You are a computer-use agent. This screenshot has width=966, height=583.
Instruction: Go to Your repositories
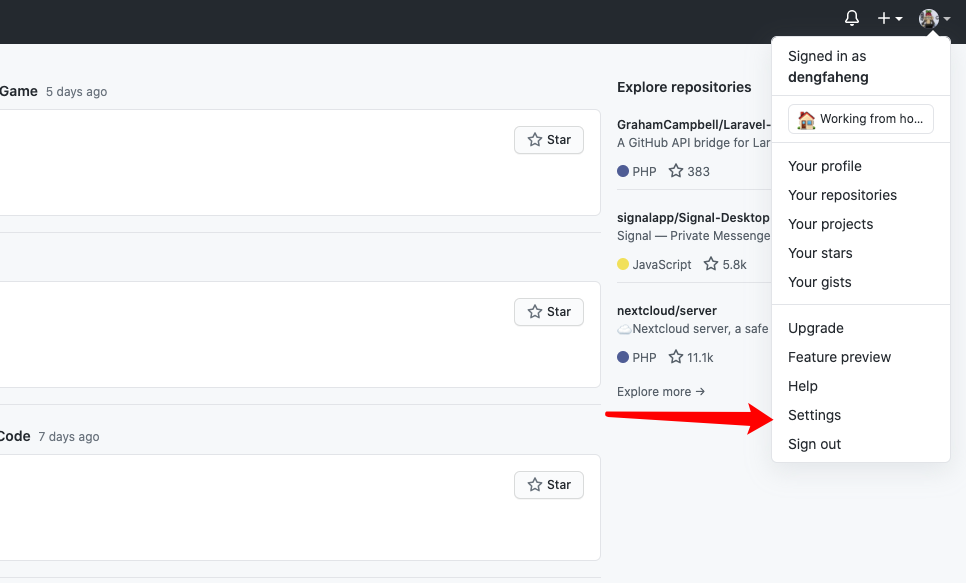842,195
